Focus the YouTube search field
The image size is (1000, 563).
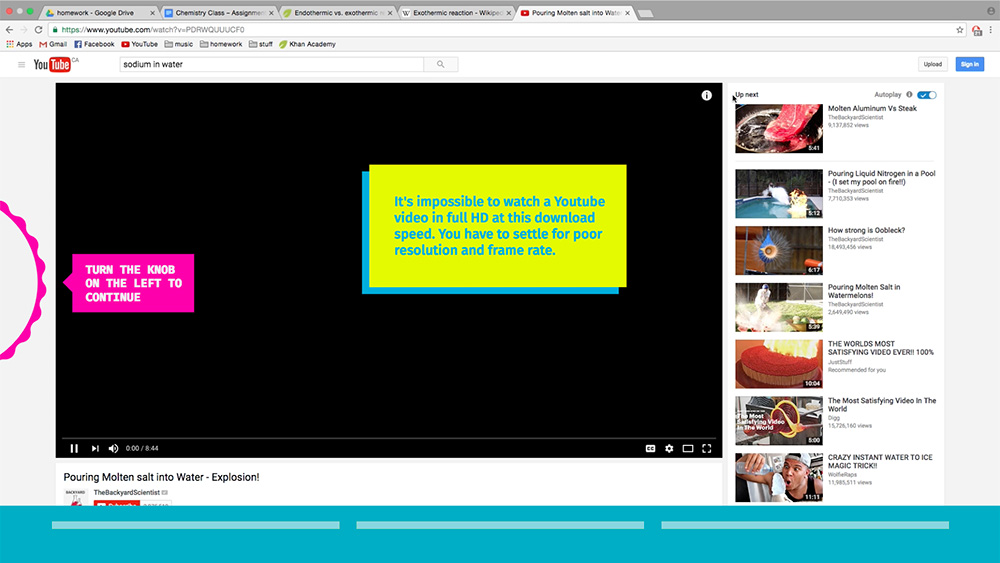click(272, 64)
